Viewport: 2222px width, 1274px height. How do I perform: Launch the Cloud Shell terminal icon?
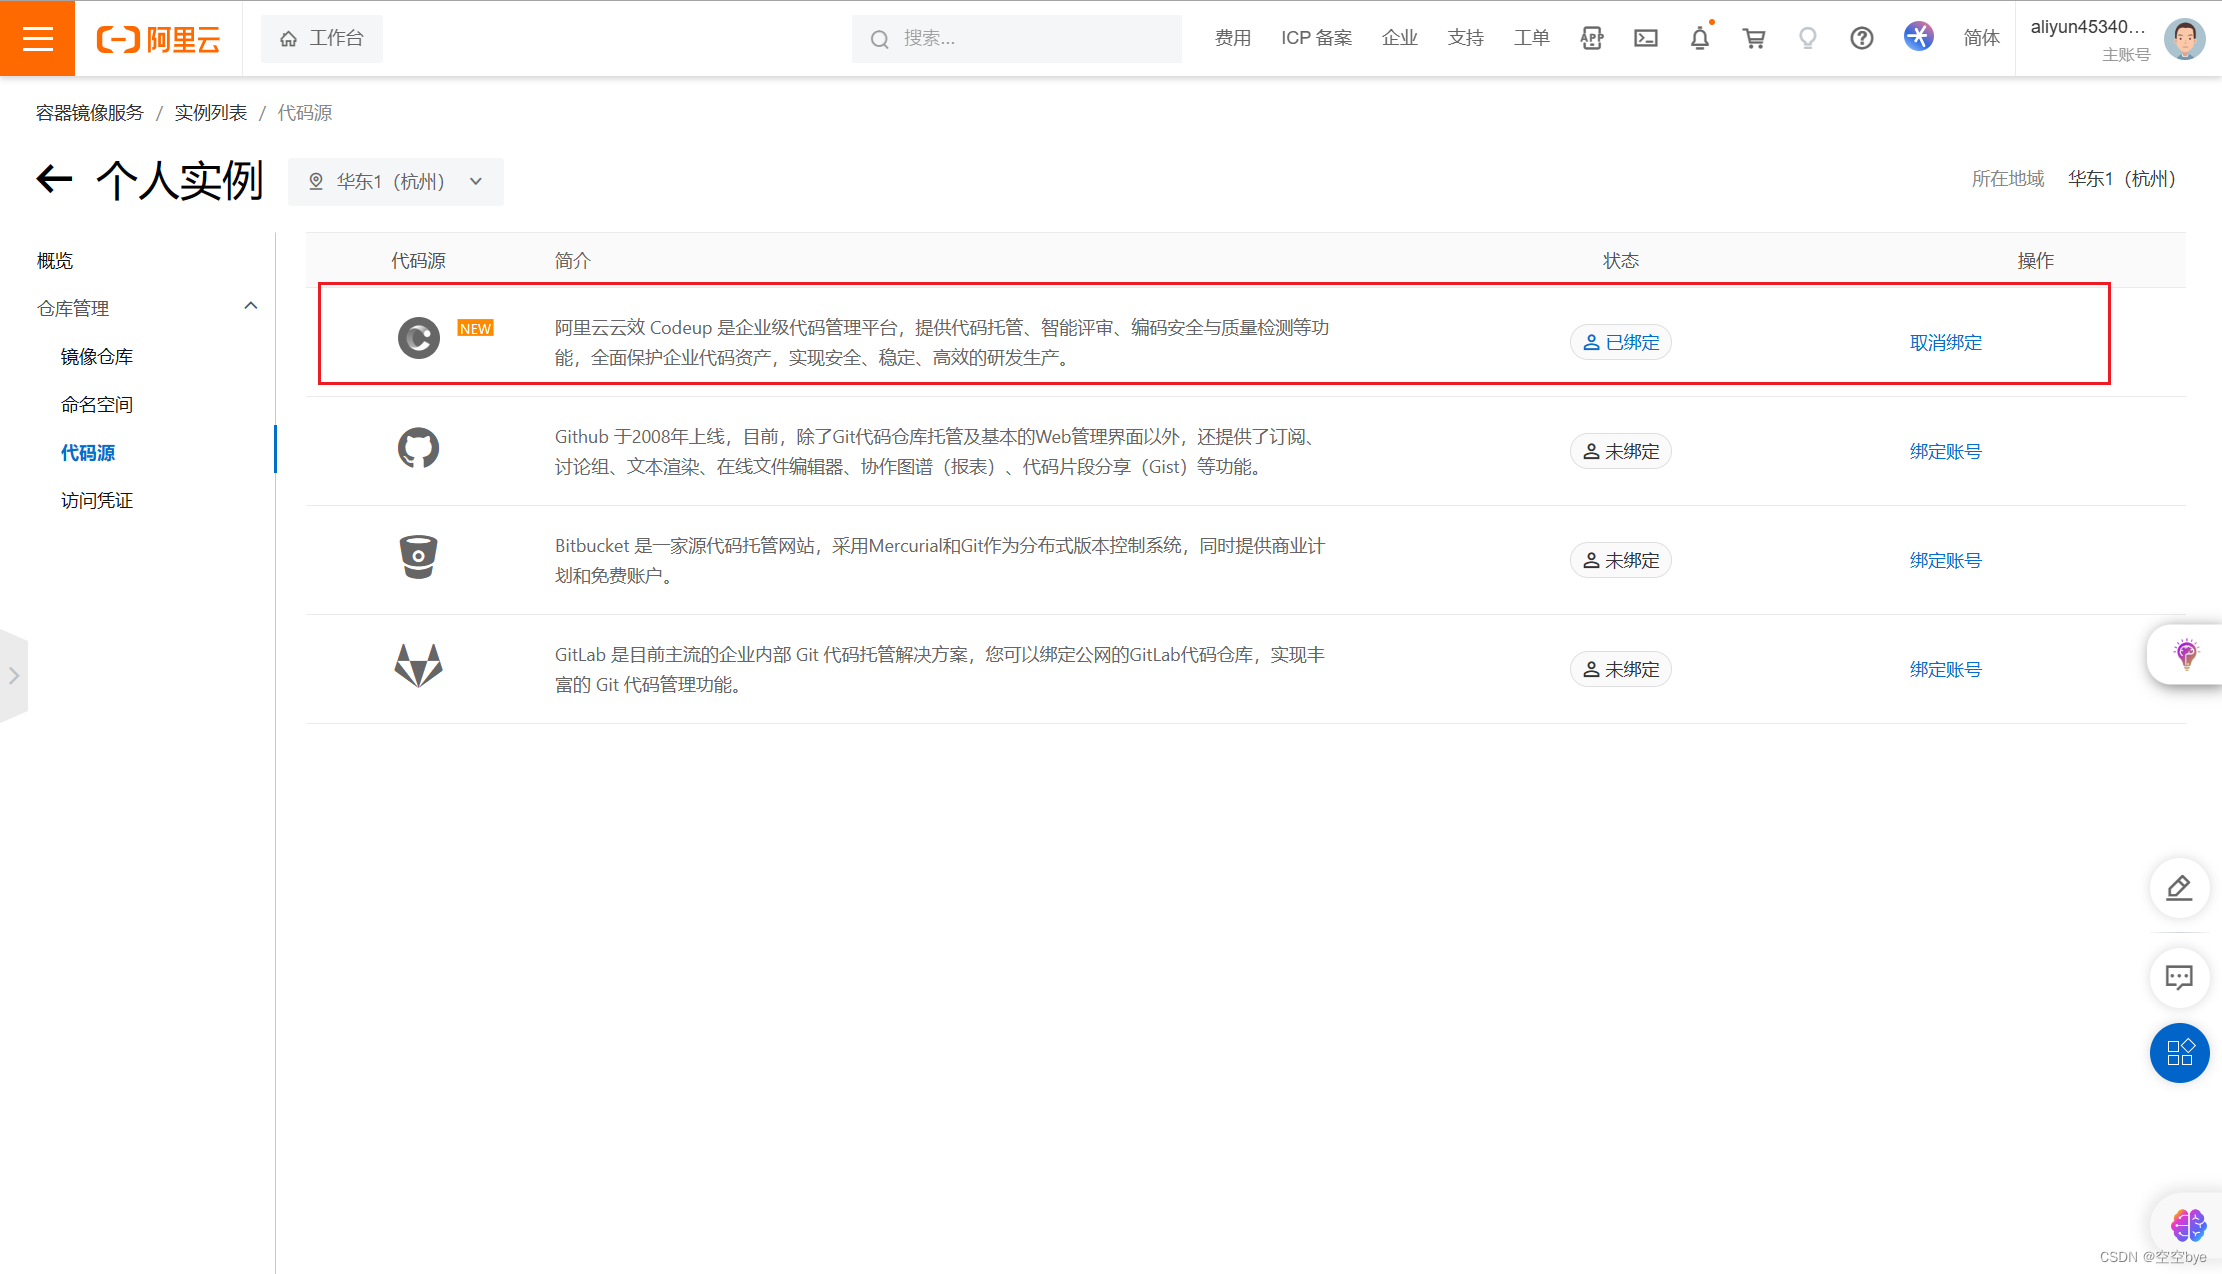1645,38
